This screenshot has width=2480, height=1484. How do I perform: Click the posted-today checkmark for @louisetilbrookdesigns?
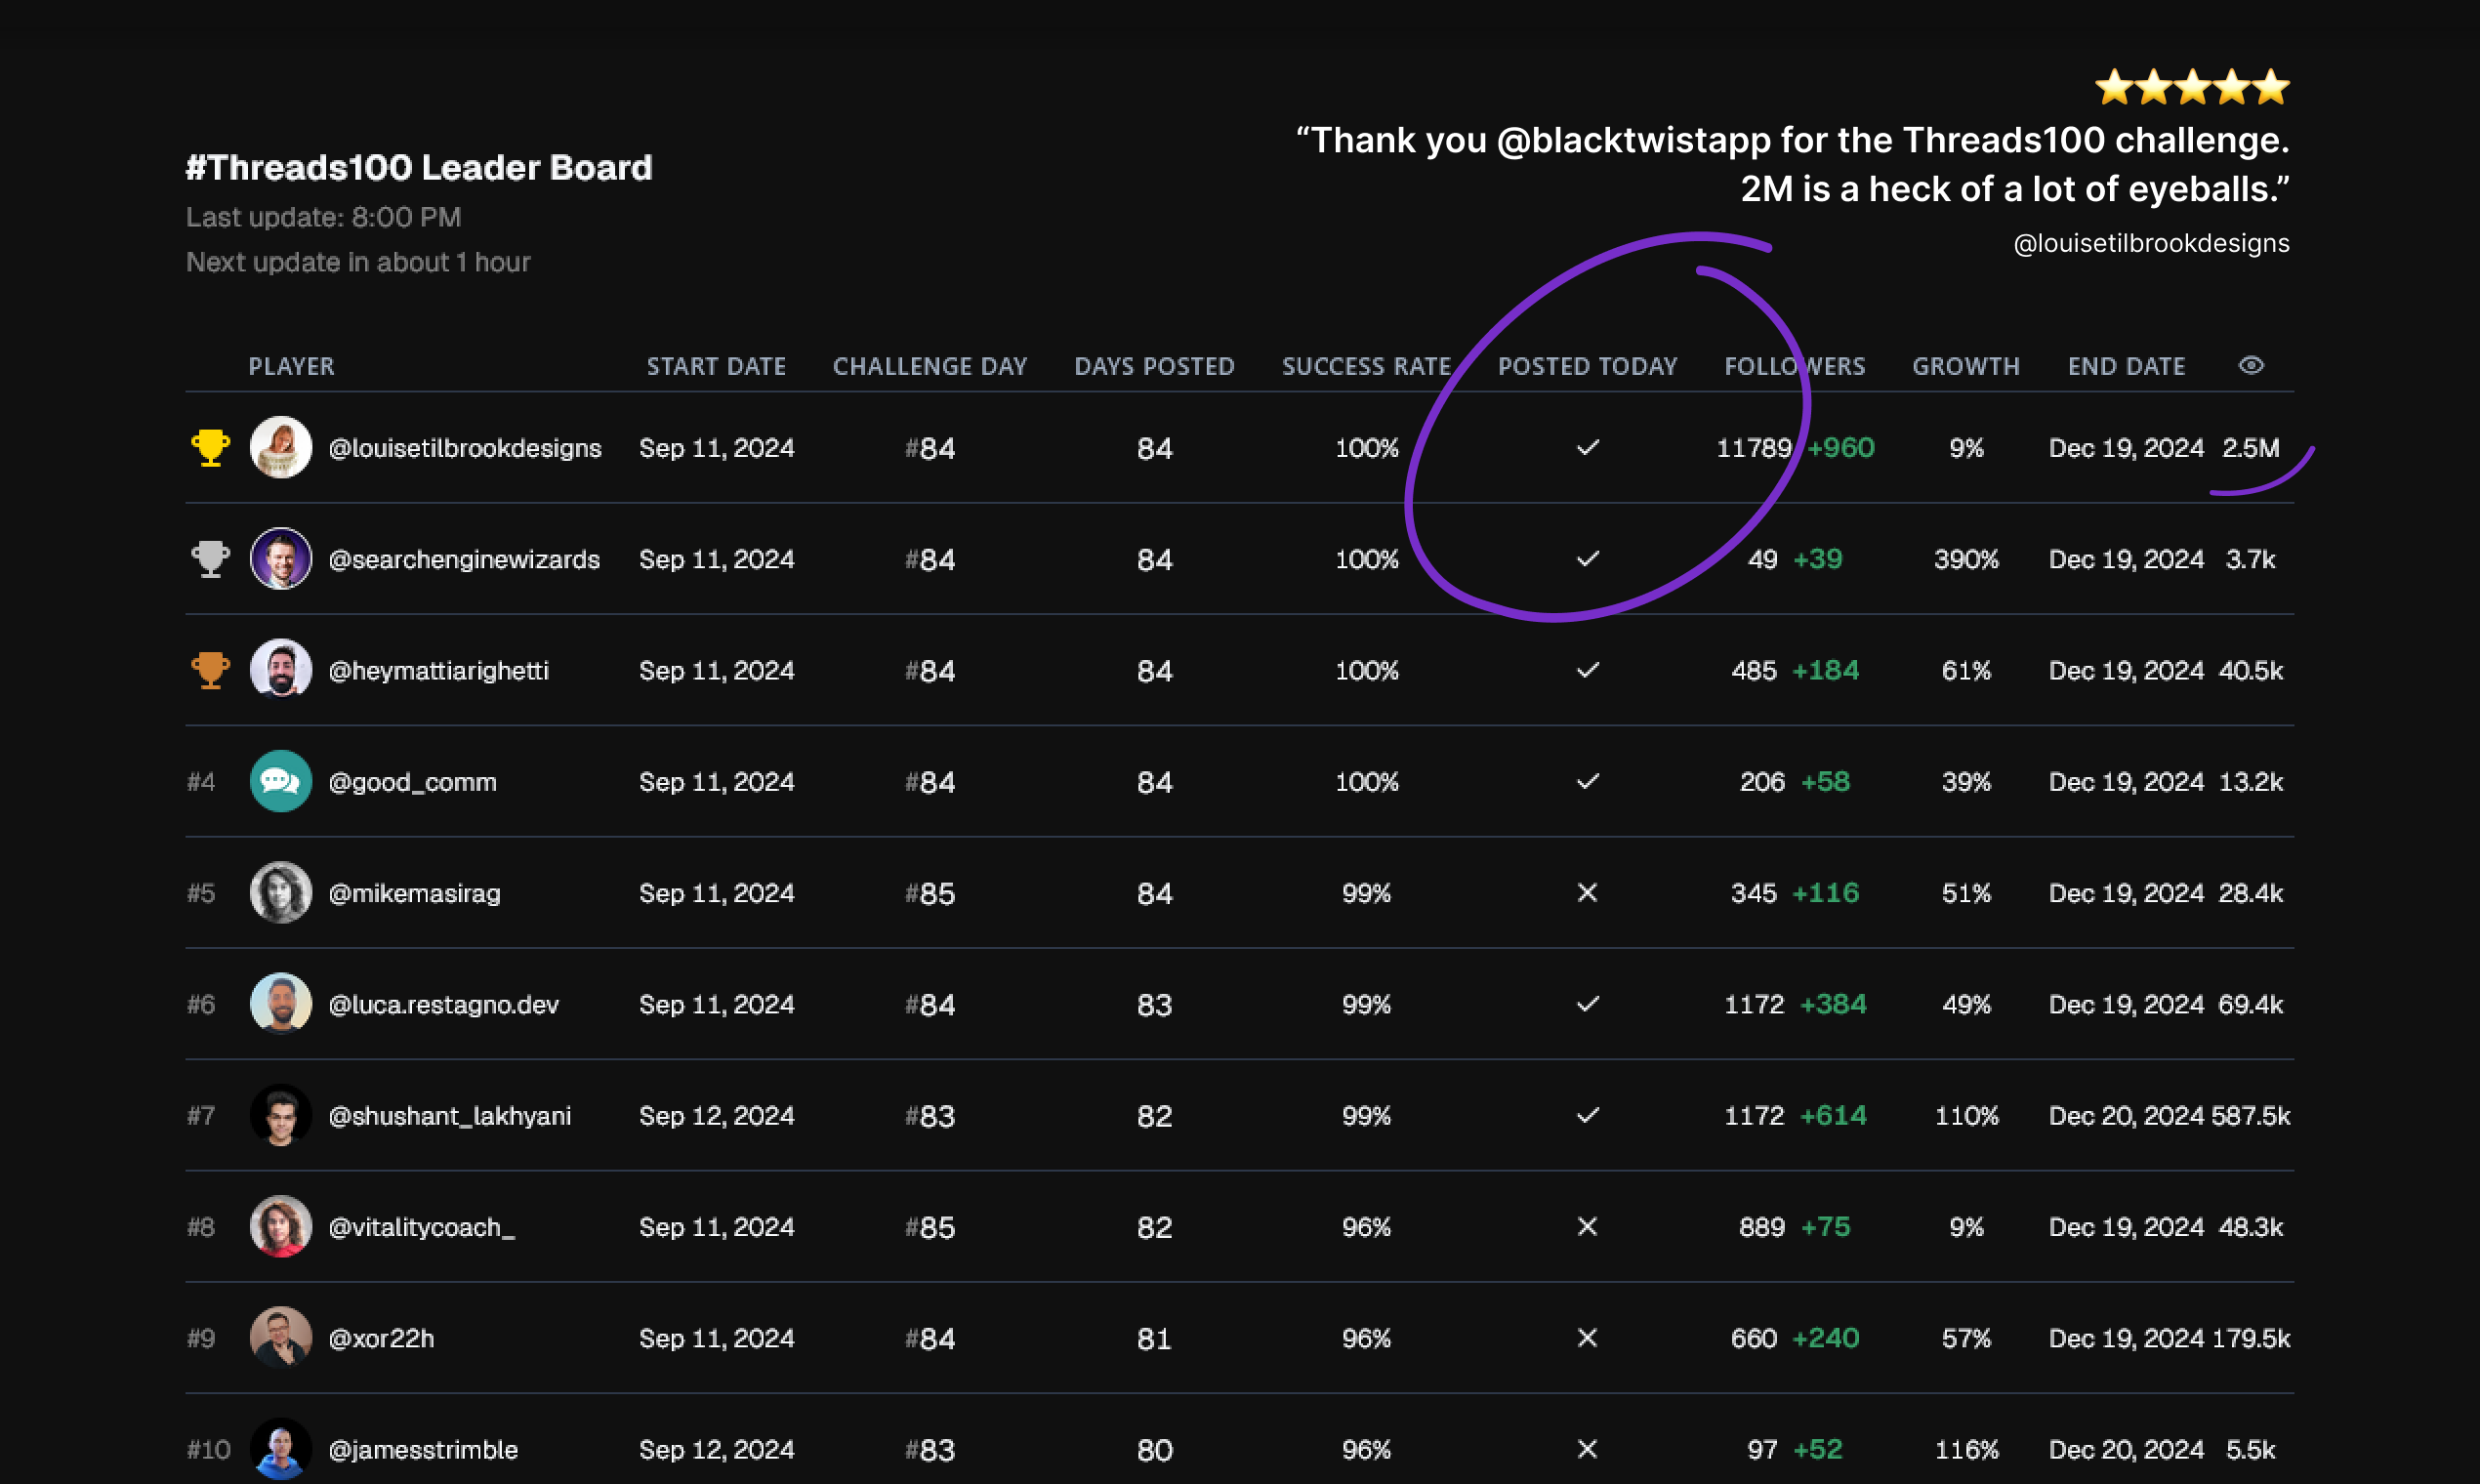pos(1588,448)
